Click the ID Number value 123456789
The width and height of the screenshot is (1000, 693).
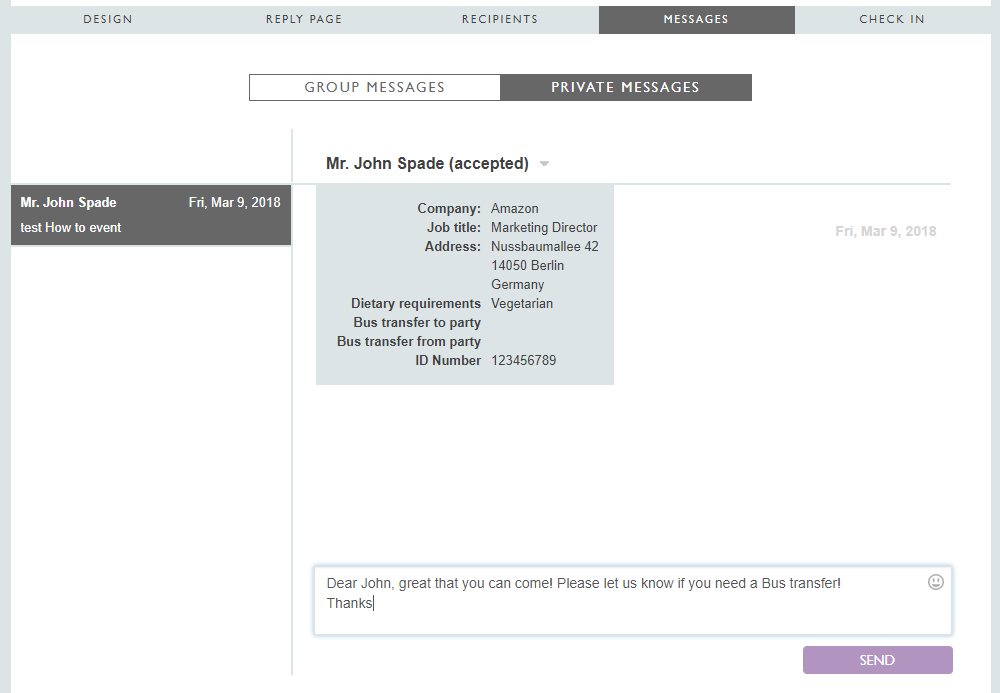pyautogui.click(x=523, y=361)
